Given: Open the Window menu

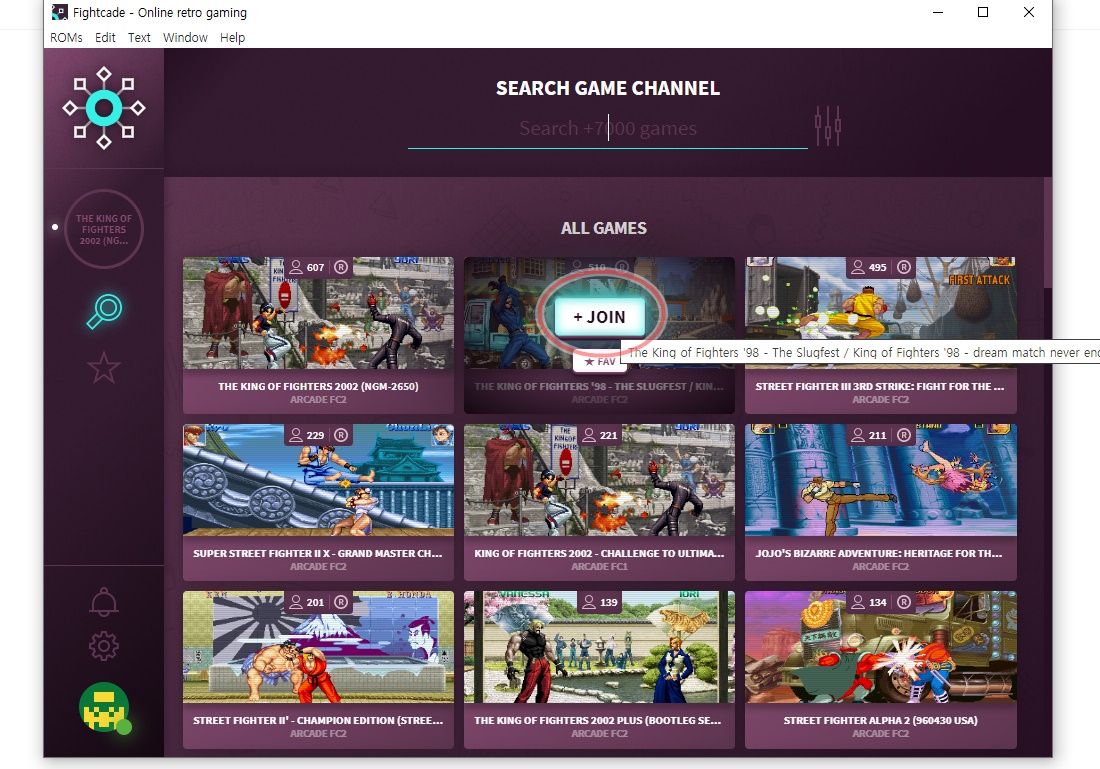Looking at the screenshot, I should point(185,37).
